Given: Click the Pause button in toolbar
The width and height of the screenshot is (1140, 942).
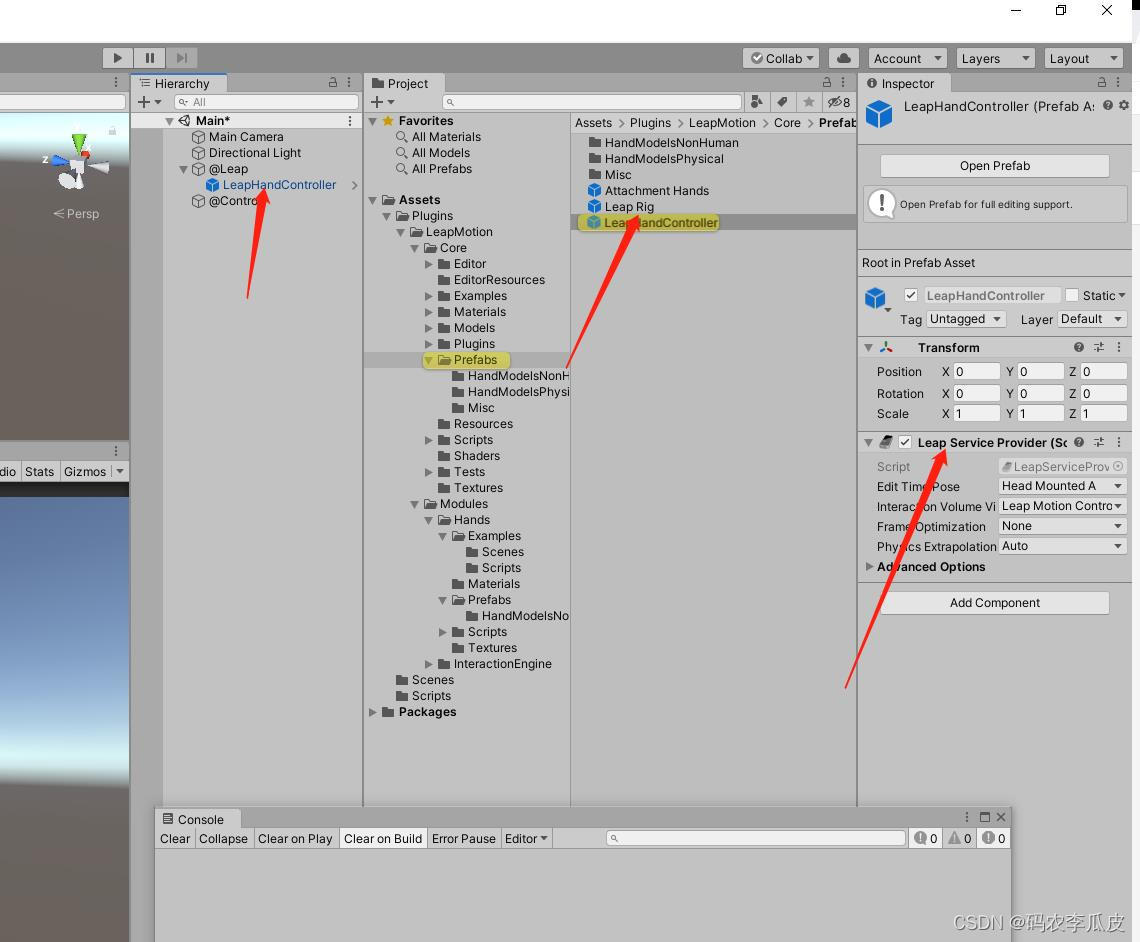Looking at the screenshot, I should [150, 57].
